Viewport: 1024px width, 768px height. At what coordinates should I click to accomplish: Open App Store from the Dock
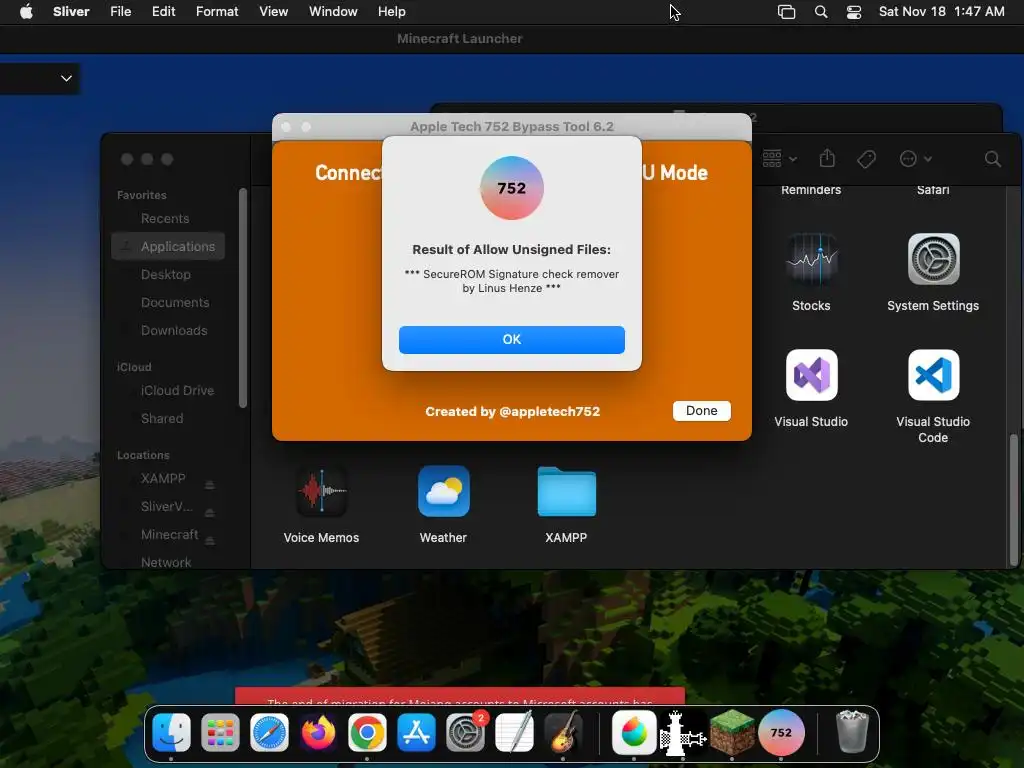pos(416,732)
